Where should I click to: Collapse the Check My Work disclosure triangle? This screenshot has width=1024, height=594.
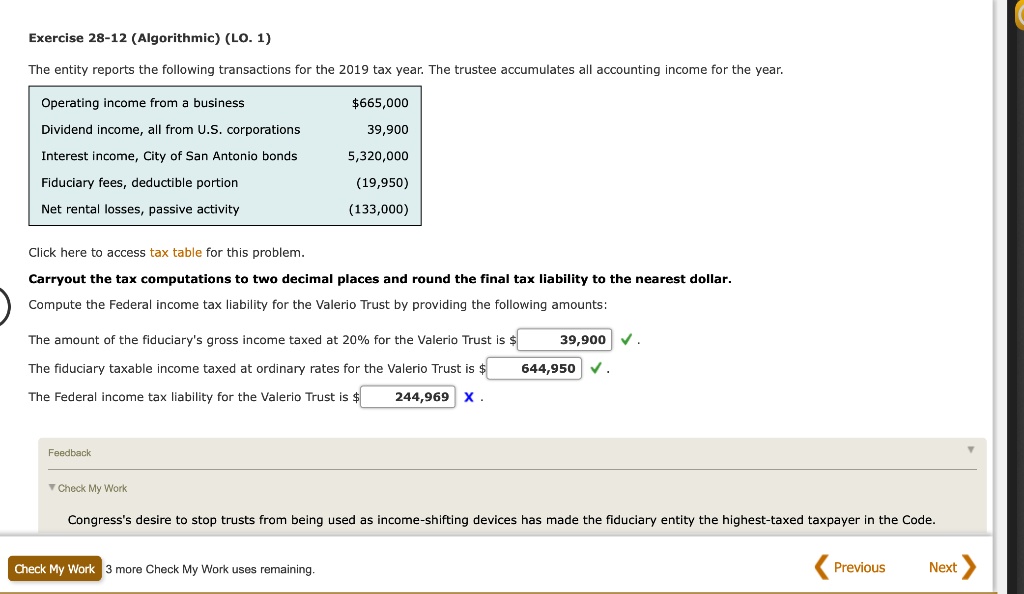[x=52, y=488]
